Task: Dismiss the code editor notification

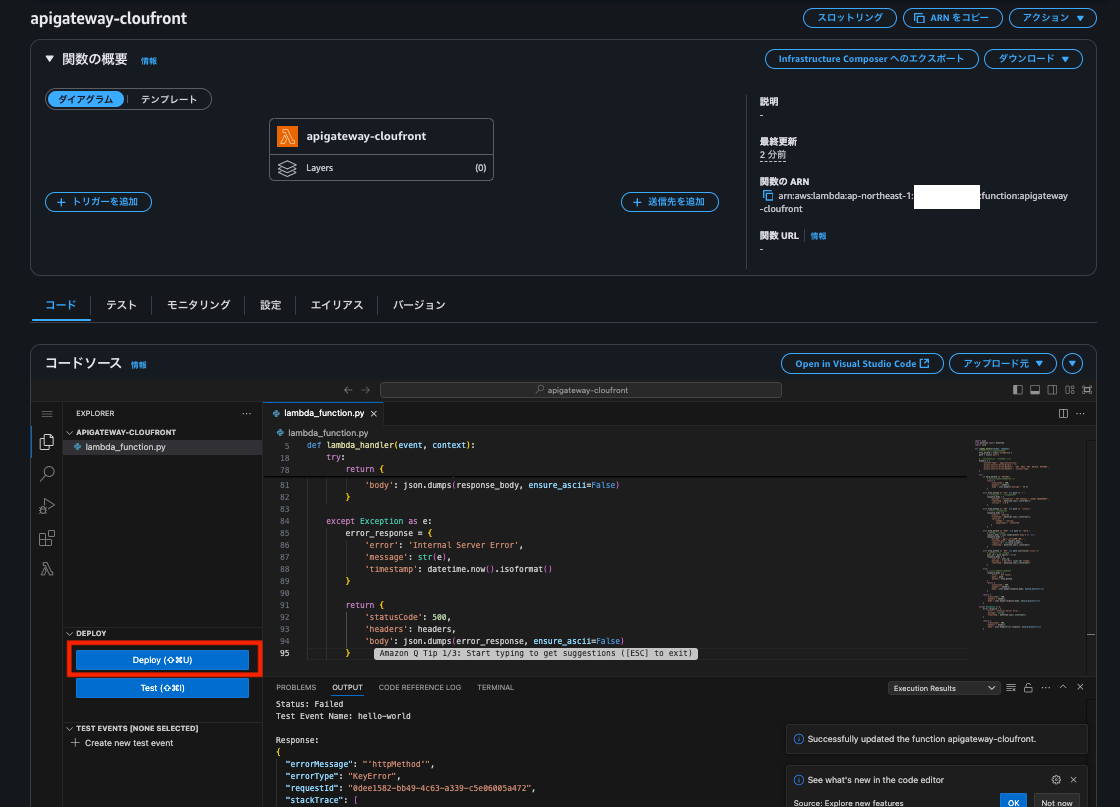Action: tap(1074, 780)
